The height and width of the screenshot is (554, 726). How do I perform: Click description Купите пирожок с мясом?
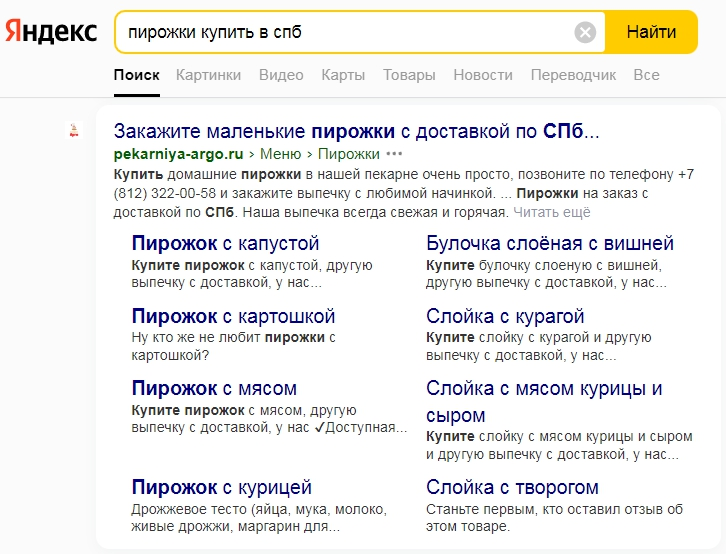pyautogui.click(x=269, y=419)
